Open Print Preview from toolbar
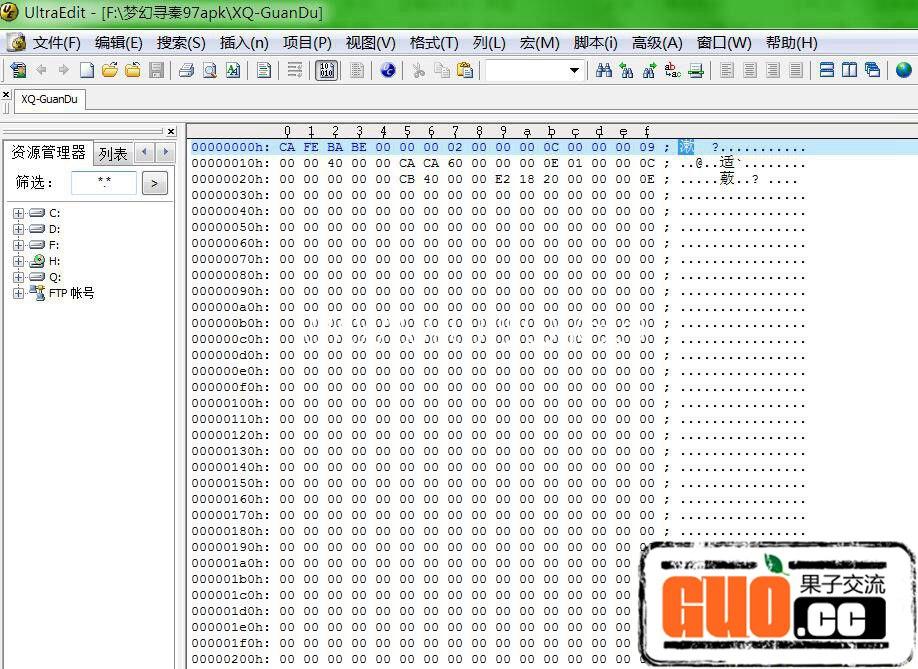Screen dimensions: 918x669 click(210, 70)
